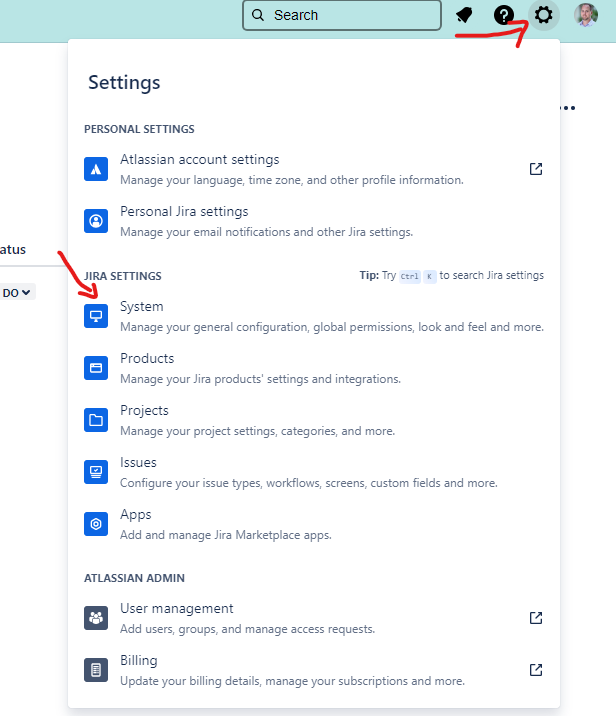Click the search magnifier icon
Screen dimensions: 616x716
[258, 15]
